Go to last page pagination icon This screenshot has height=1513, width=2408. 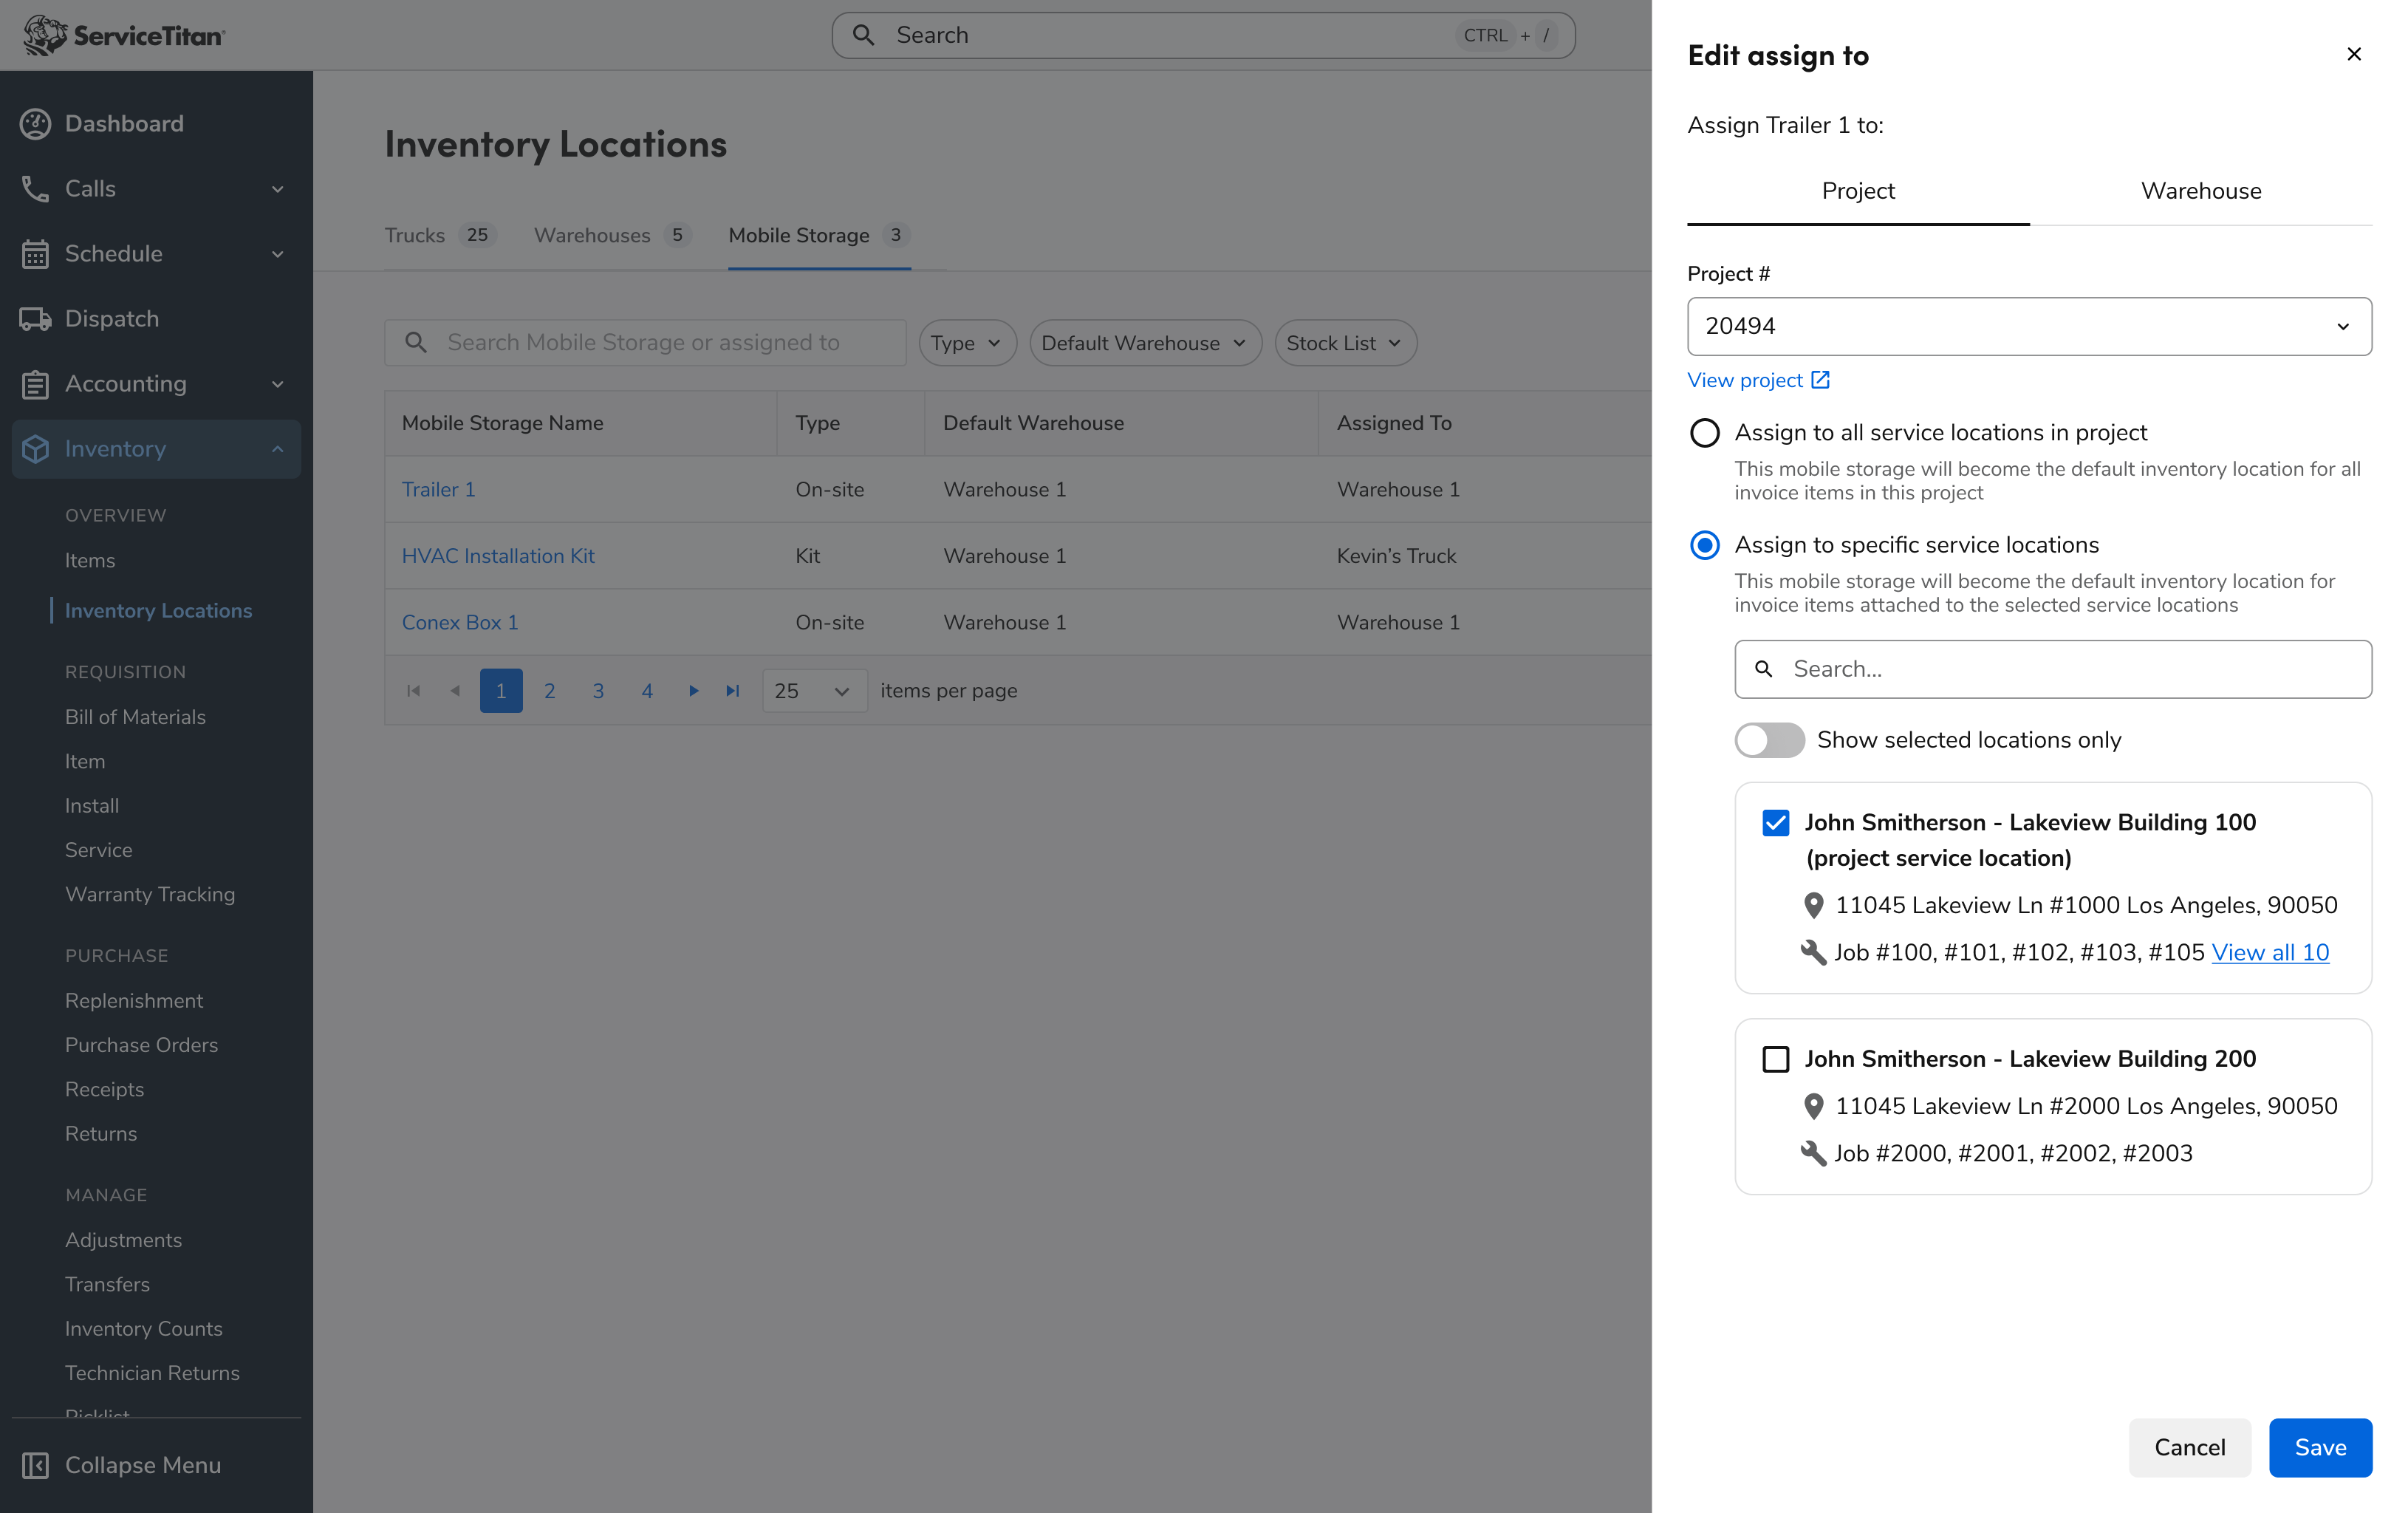point(733,691)
